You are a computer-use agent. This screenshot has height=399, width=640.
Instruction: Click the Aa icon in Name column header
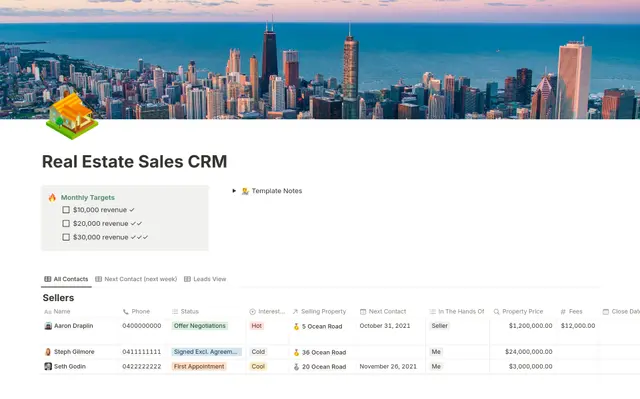click(48, 312)
